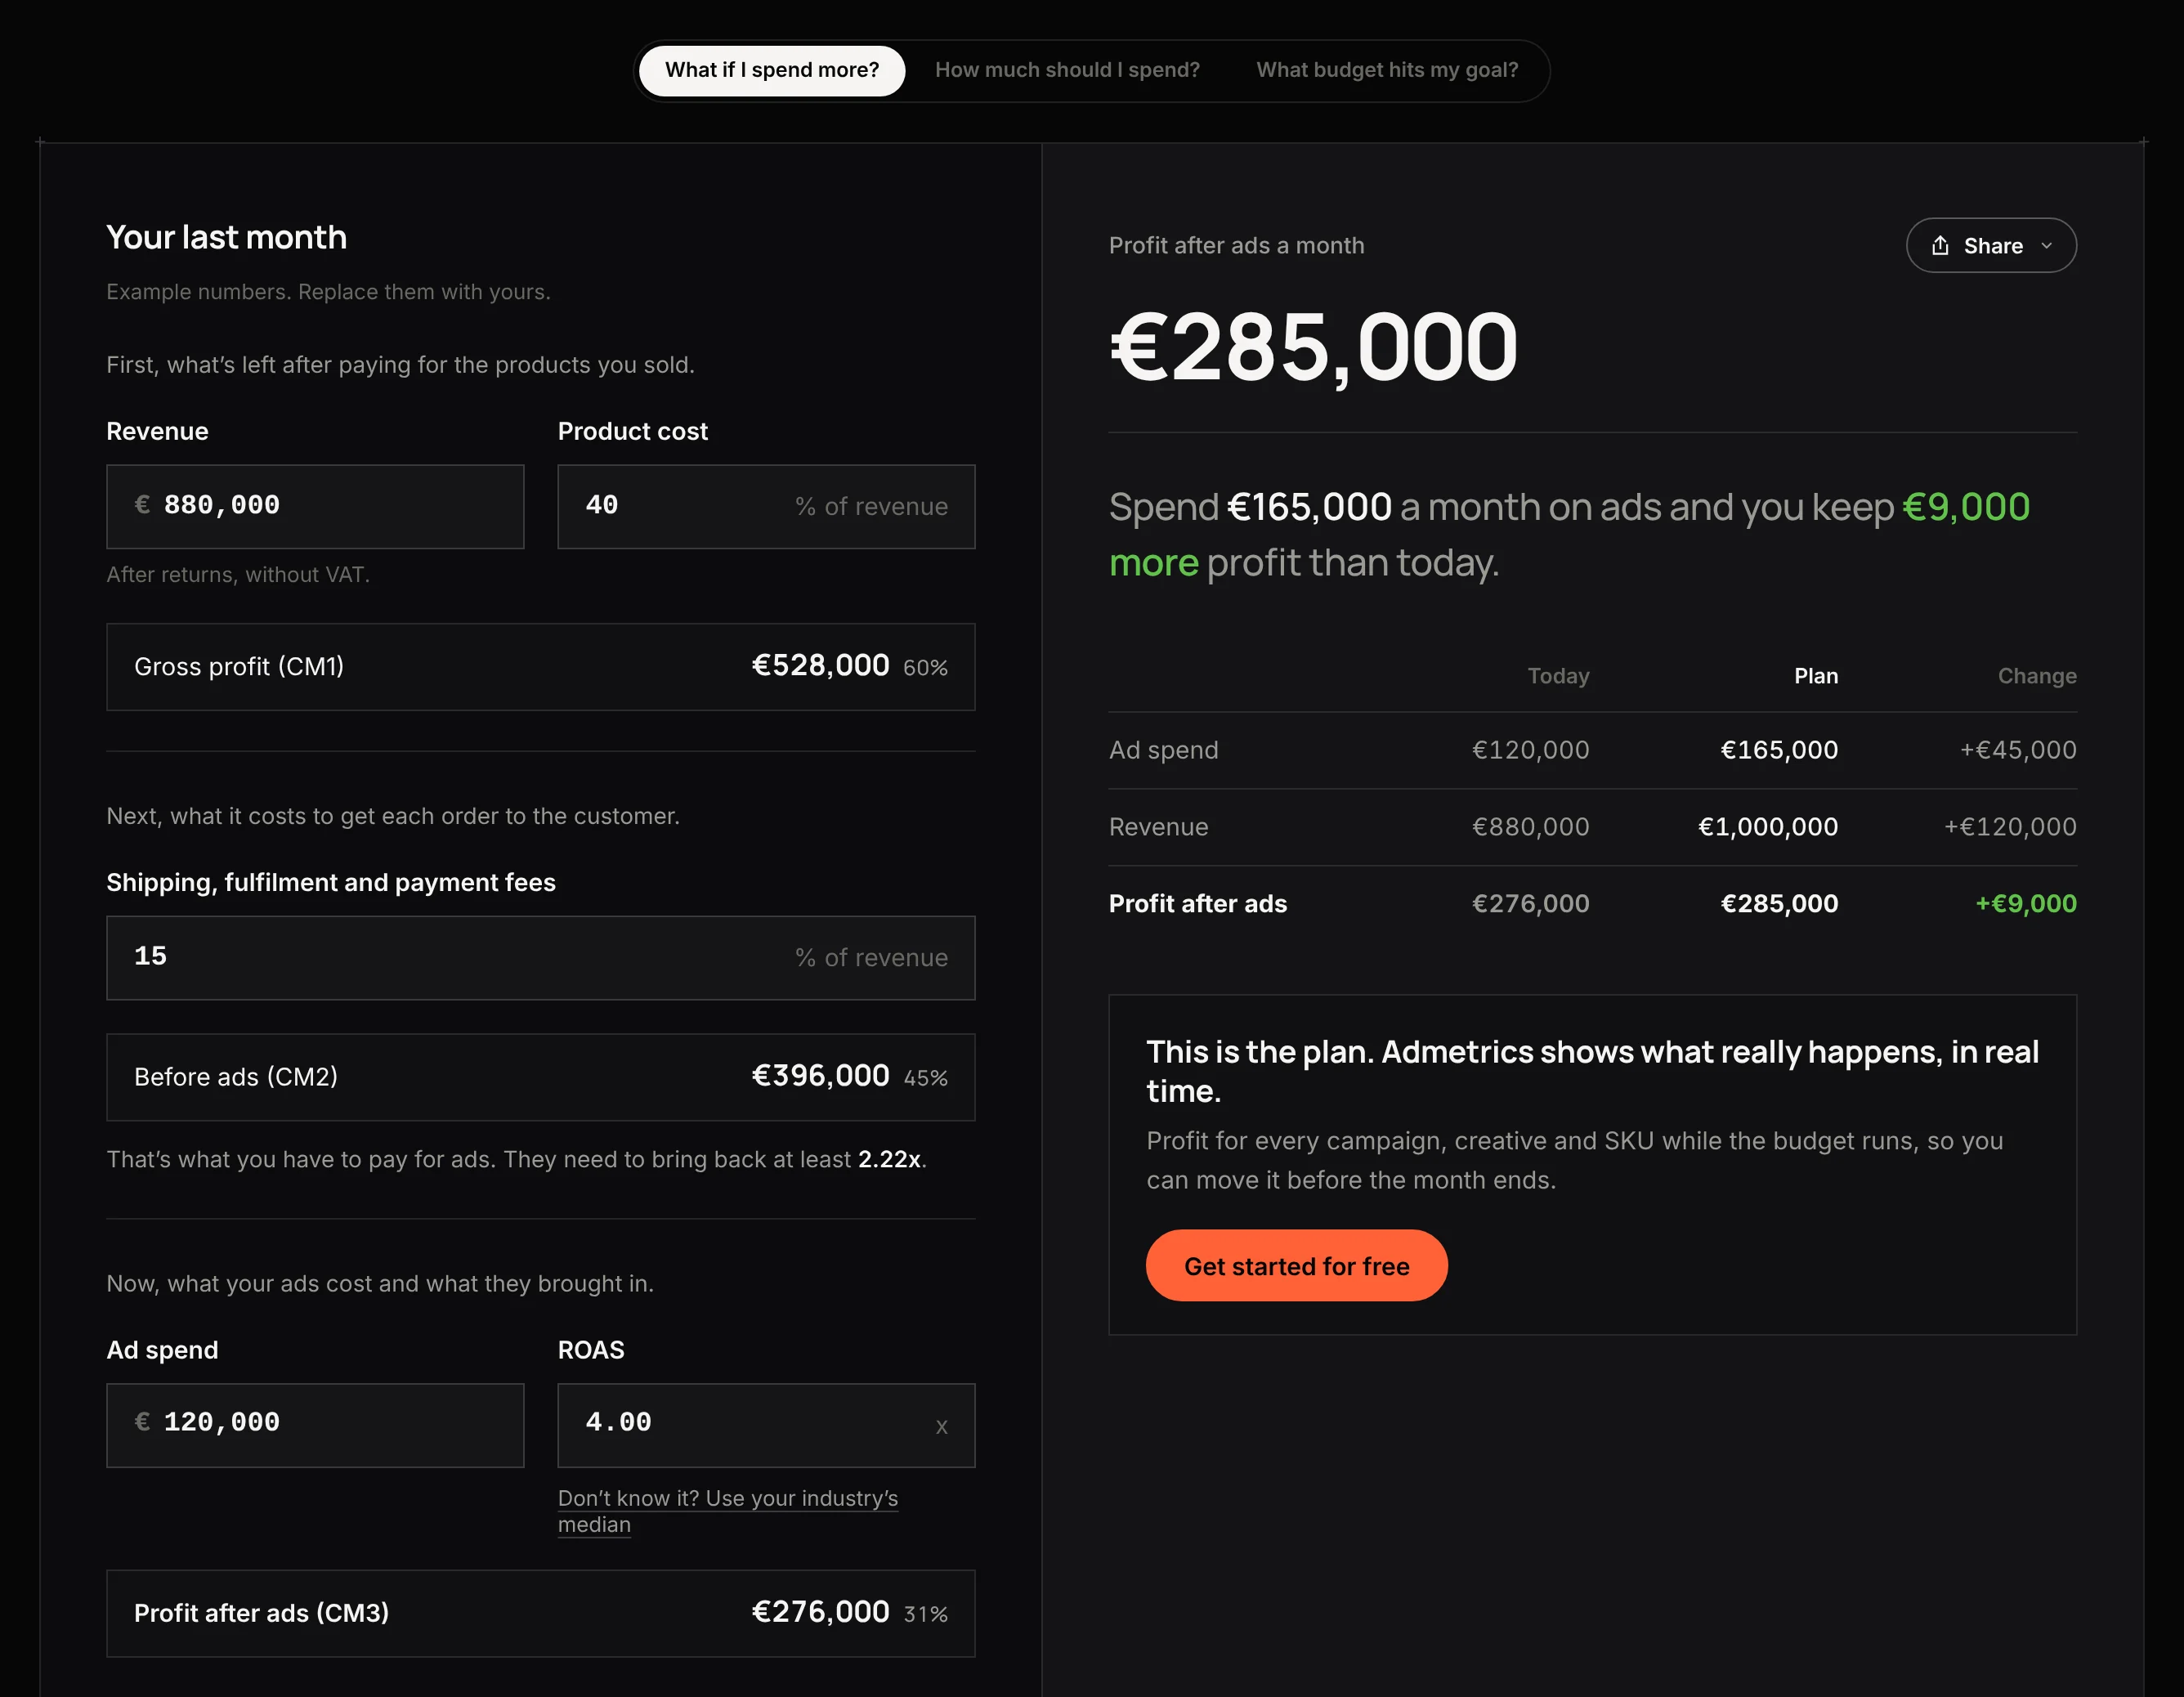Expand the Share dropdown chevron
The height and width of the screenshot is (1697, 2184).
(2046, 246)
